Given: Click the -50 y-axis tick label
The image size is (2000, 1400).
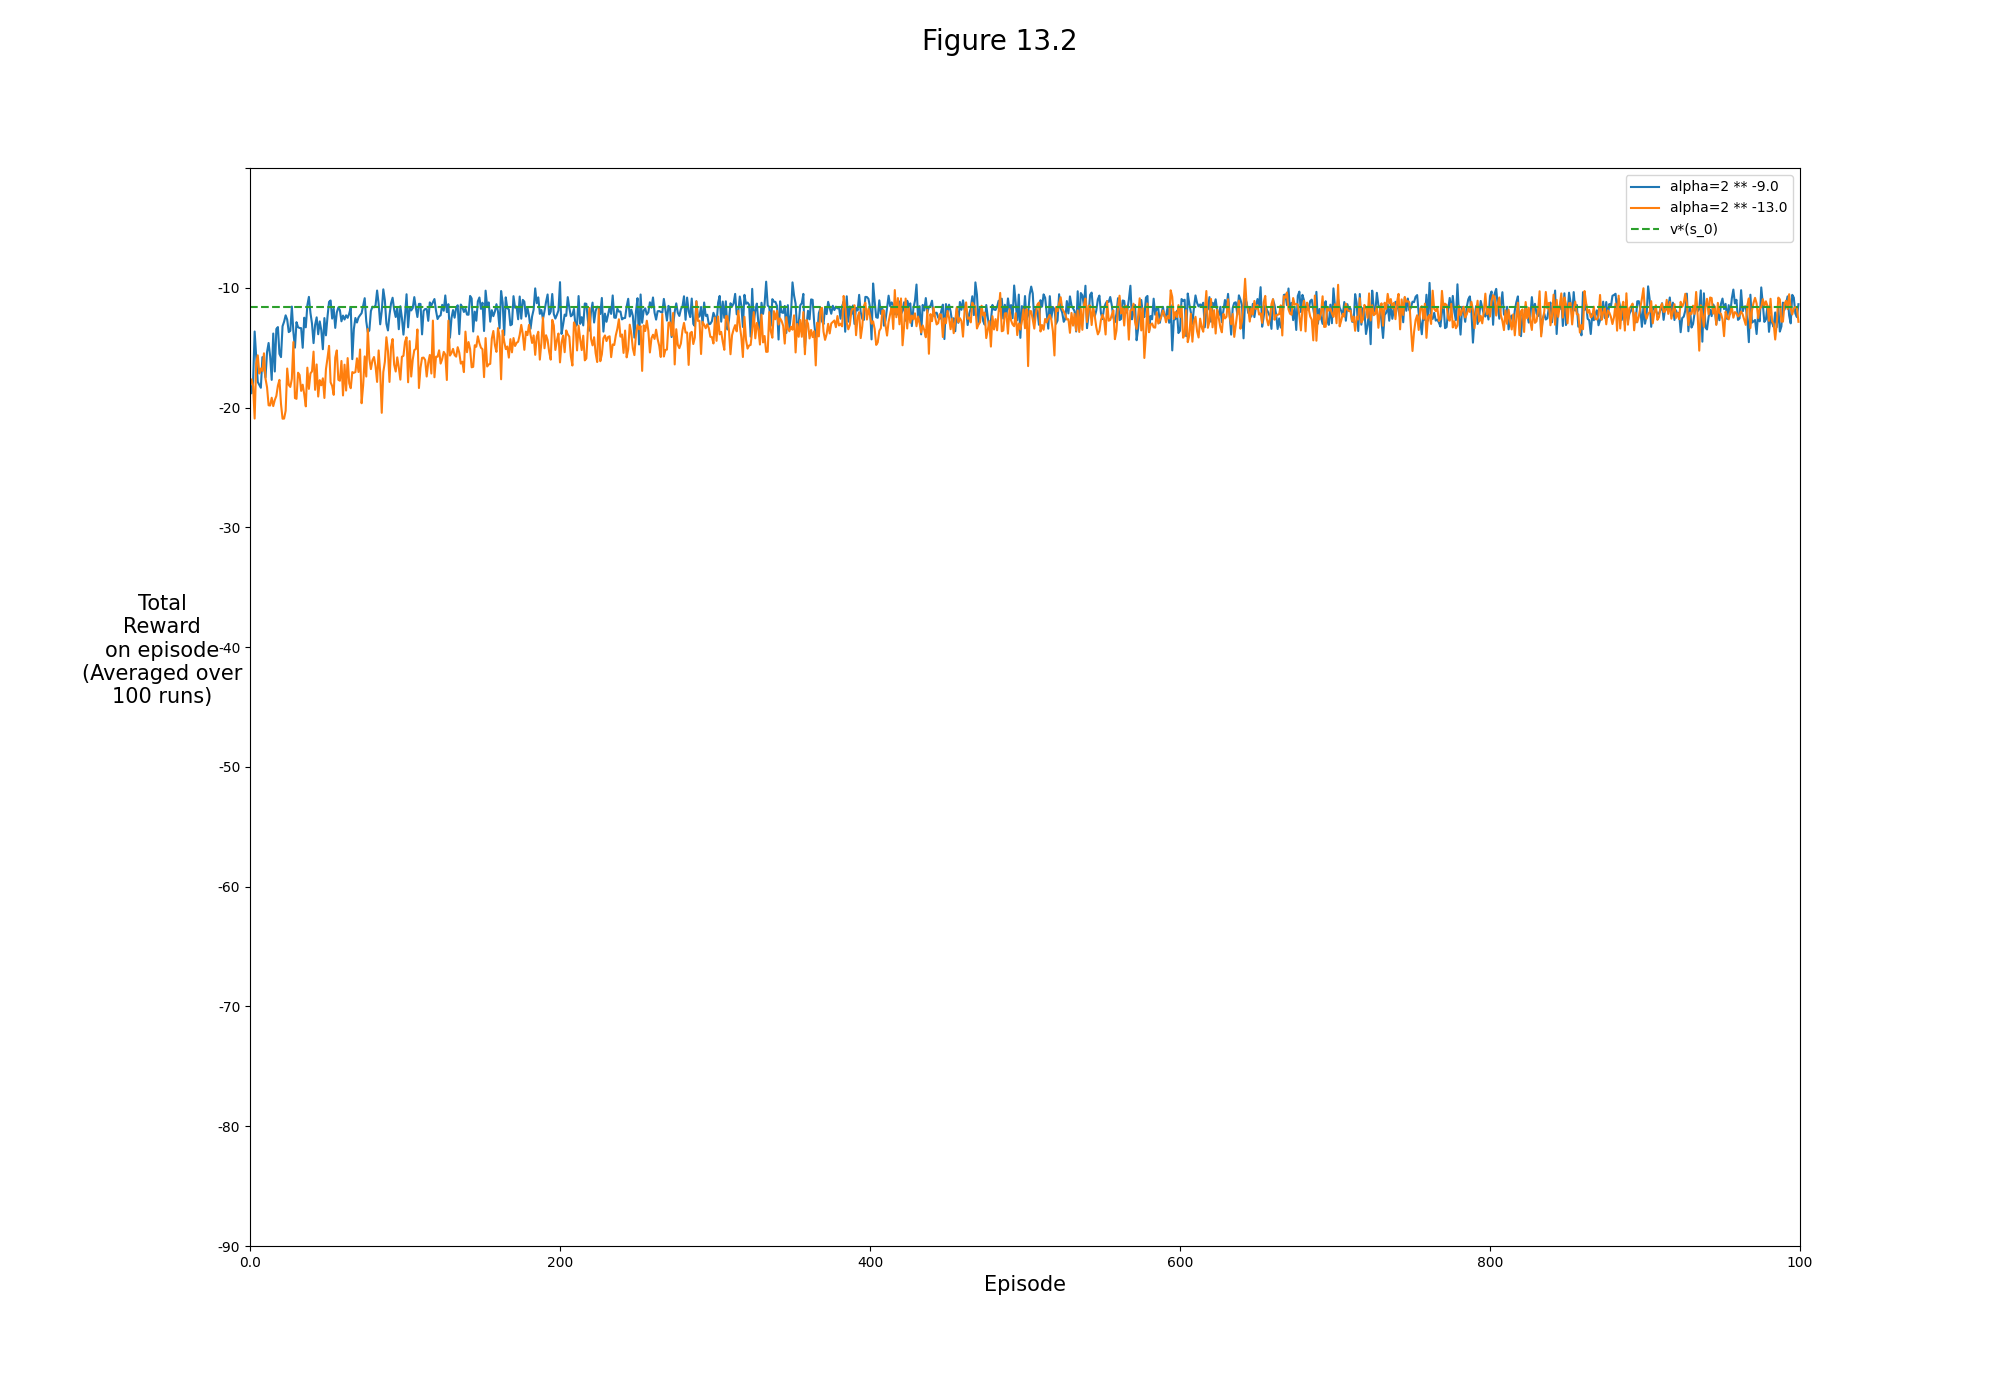Looking at the screenshot, I should 229,767.
